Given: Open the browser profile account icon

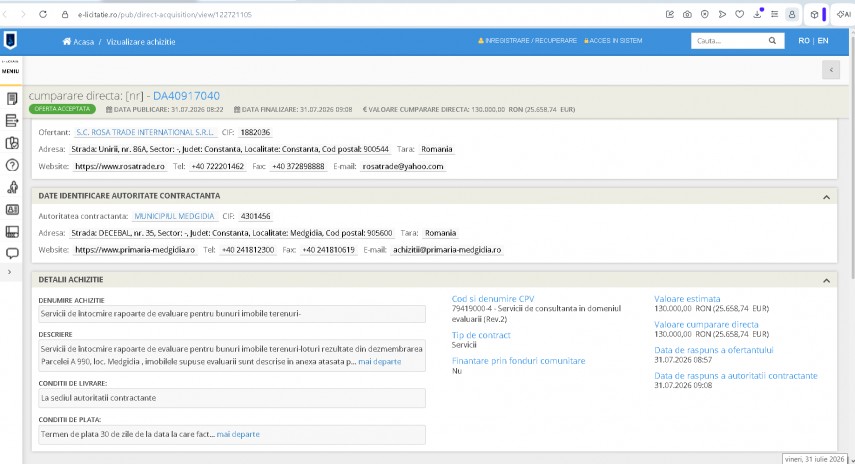Looking at the screenshot, I should tap(792, 15).
